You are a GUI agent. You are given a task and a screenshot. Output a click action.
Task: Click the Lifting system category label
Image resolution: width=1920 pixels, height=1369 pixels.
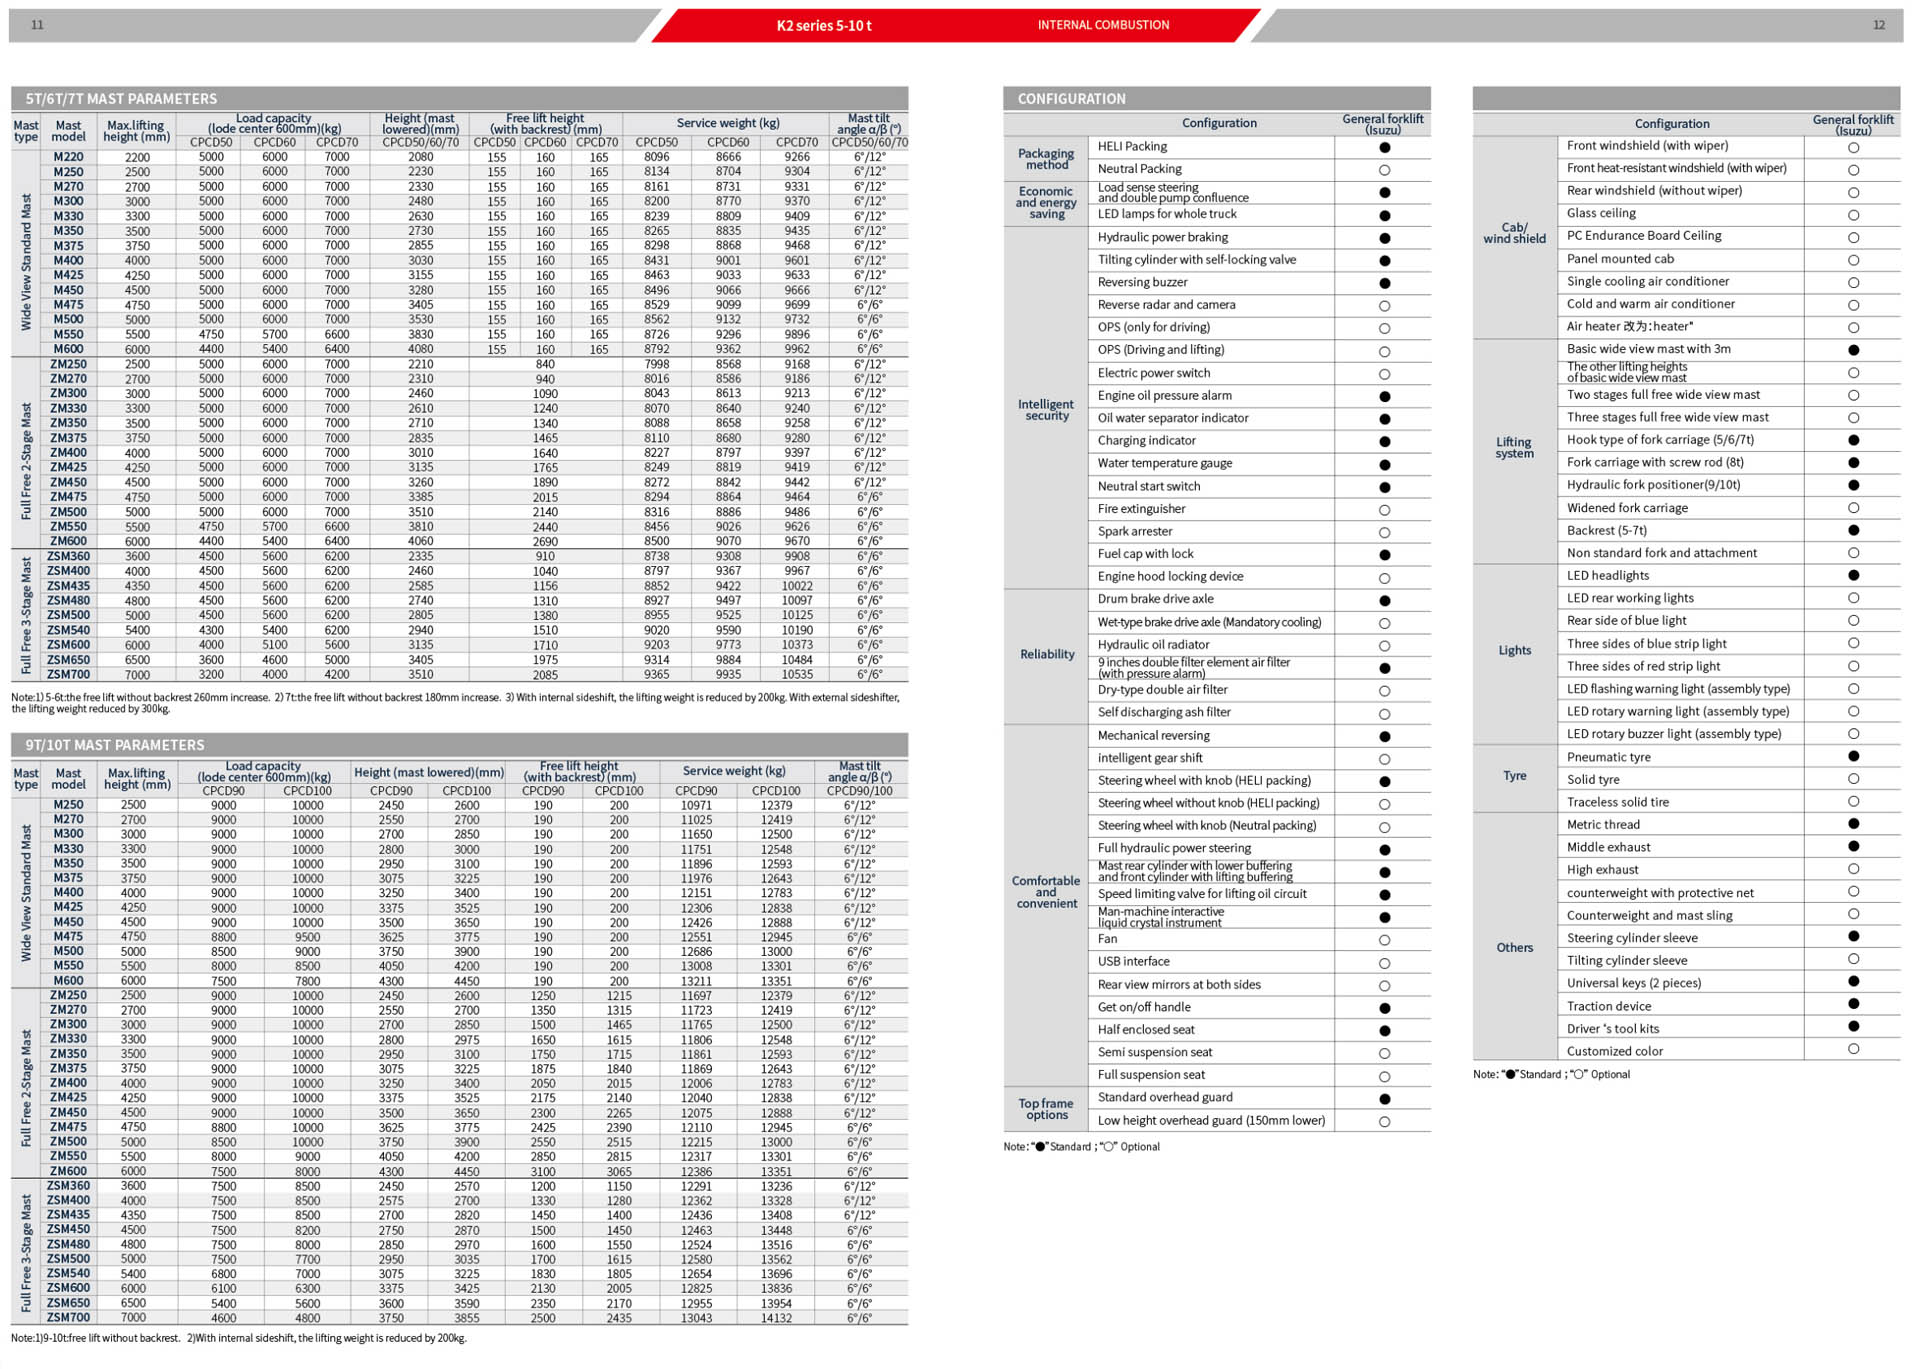pos(1513,448)
